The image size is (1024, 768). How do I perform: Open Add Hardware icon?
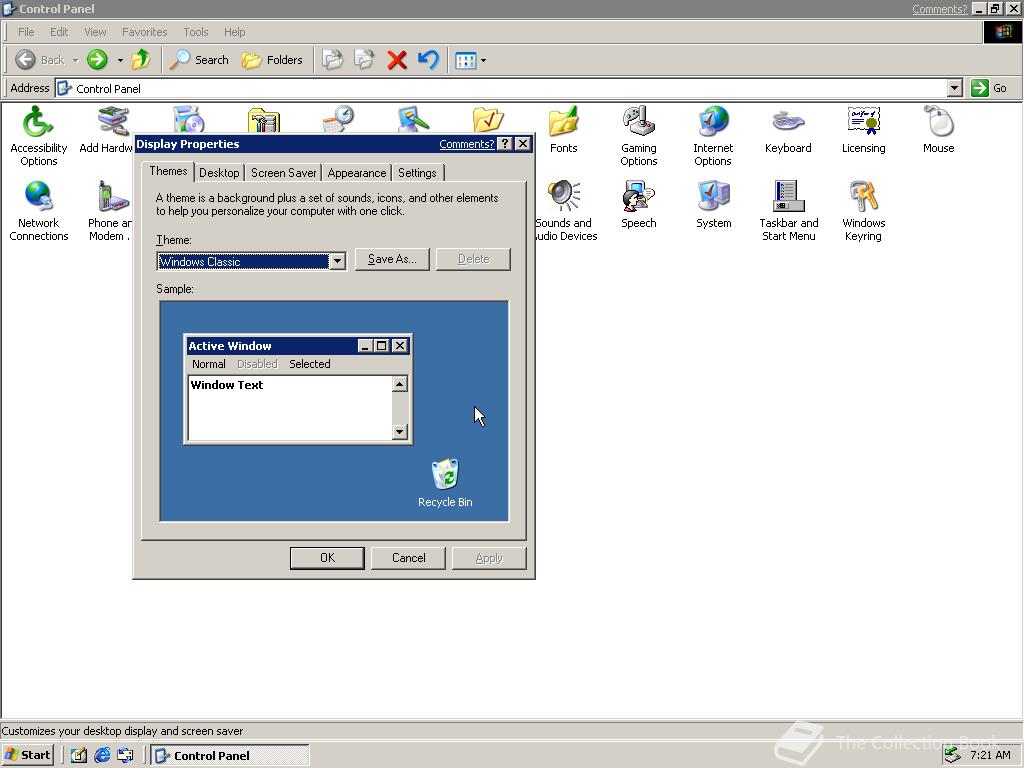coord(107,130)
